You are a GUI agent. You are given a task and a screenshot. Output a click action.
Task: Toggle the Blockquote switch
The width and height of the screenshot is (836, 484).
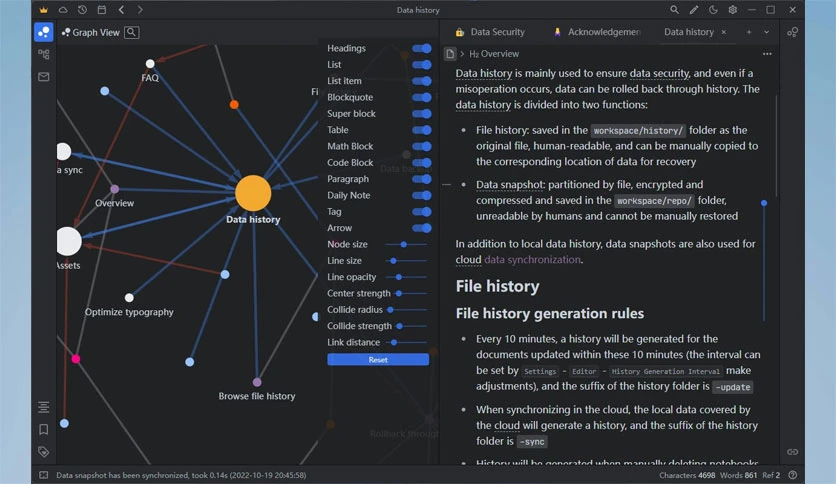(422, 98)
